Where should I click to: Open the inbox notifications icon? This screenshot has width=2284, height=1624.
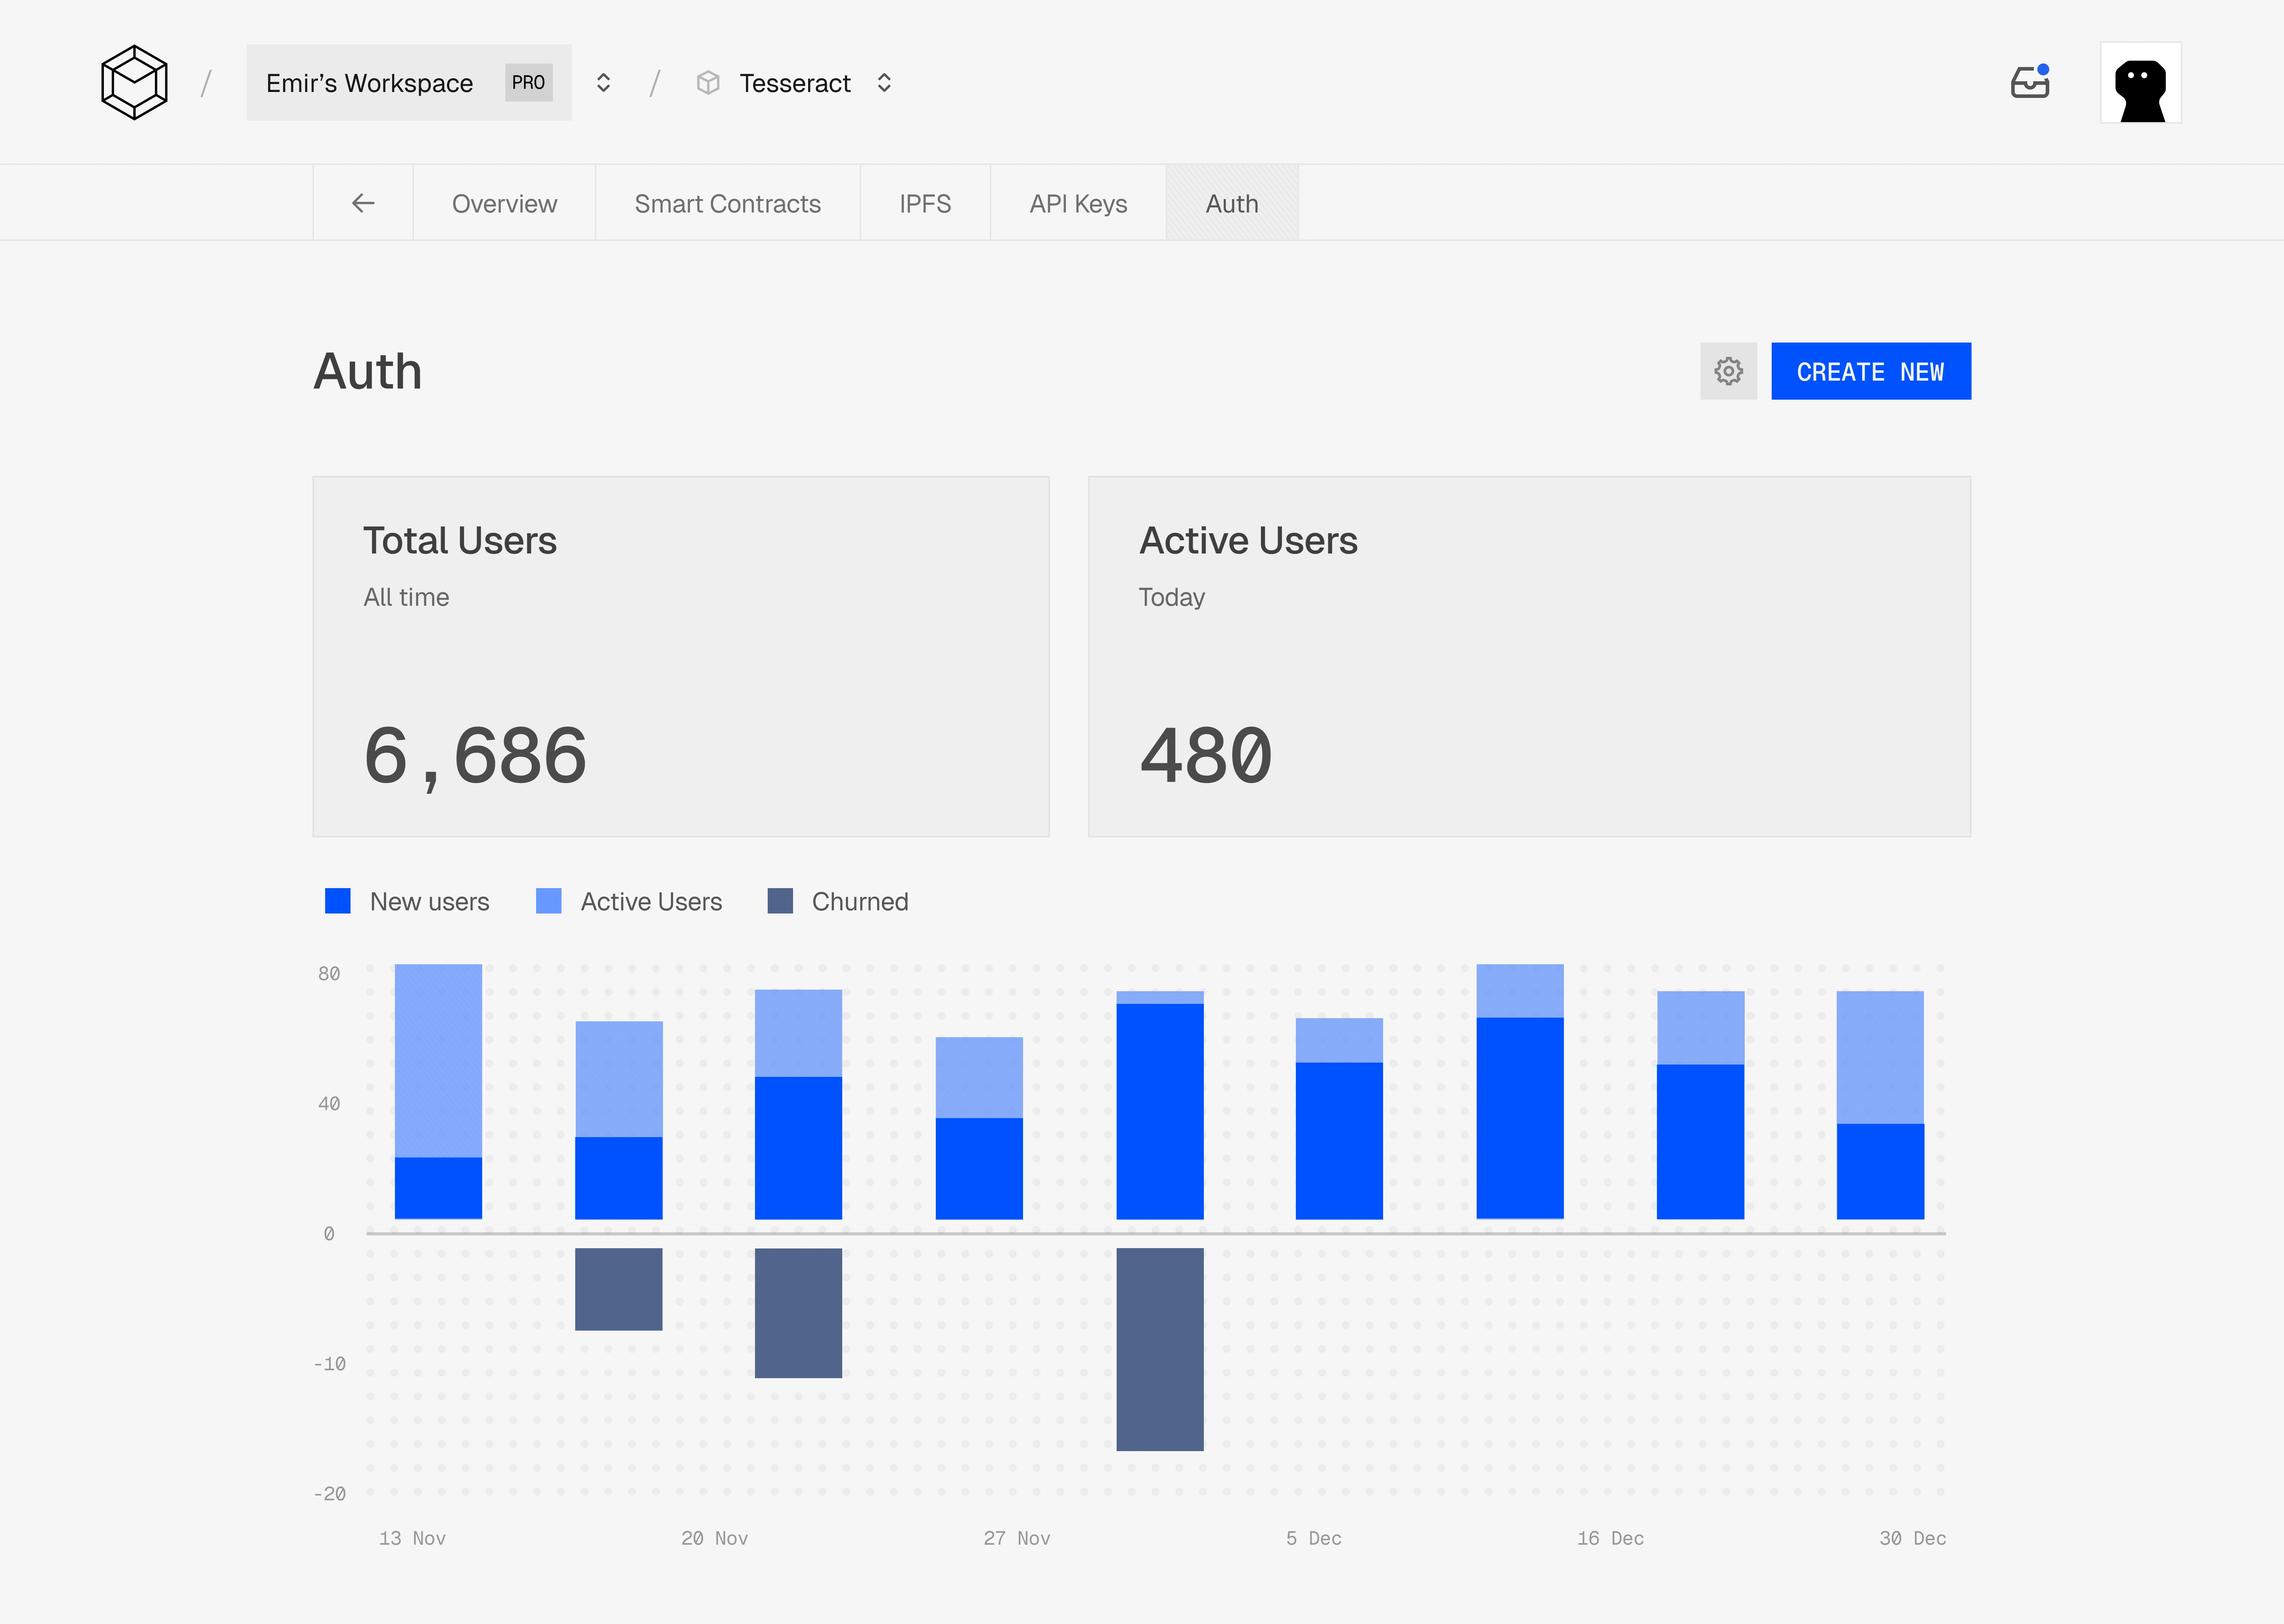coord(2029,82)
